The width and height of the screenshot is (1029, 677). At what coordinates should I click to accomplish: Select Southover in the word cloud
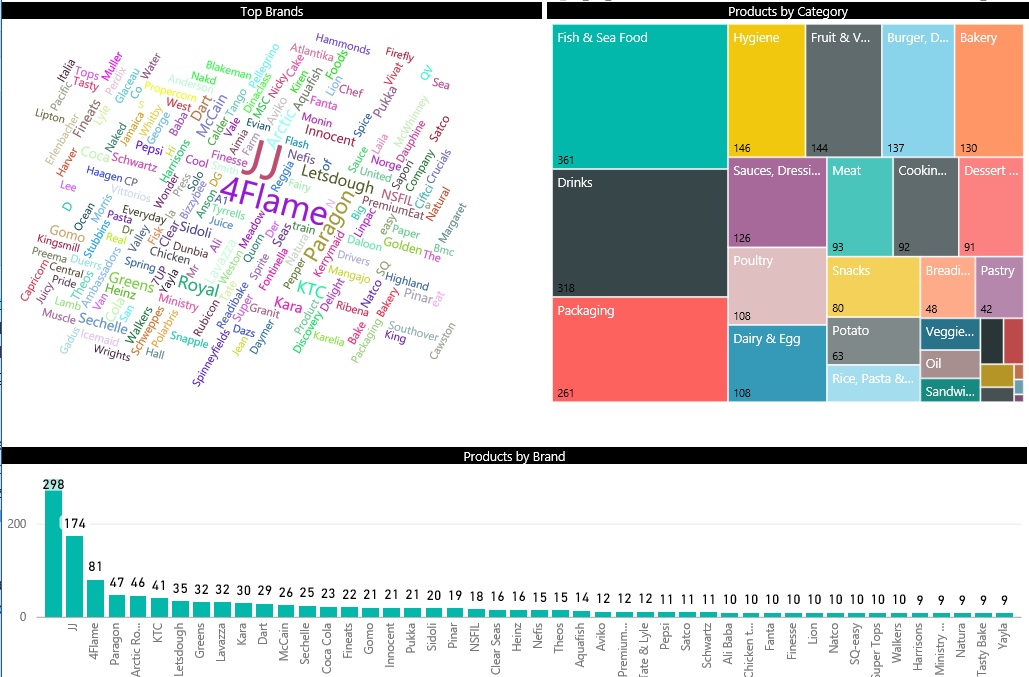point(413,331)
